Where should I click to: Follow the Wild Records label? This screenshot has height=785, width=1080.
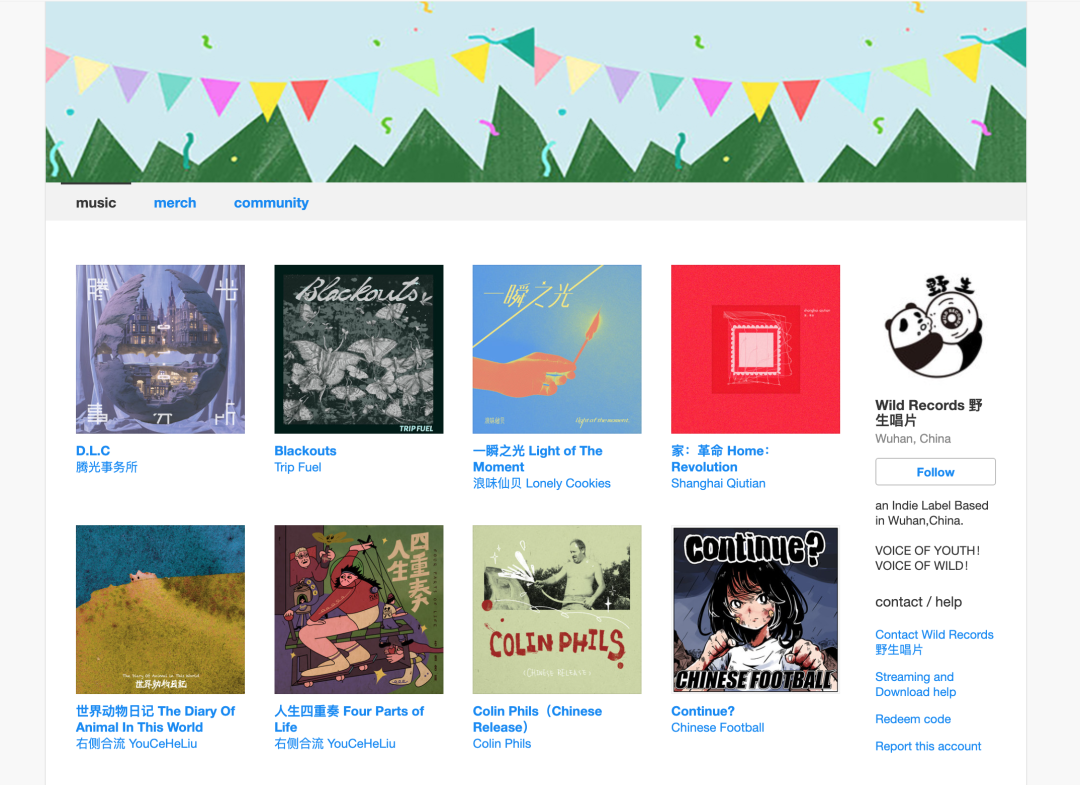(935, 472)
